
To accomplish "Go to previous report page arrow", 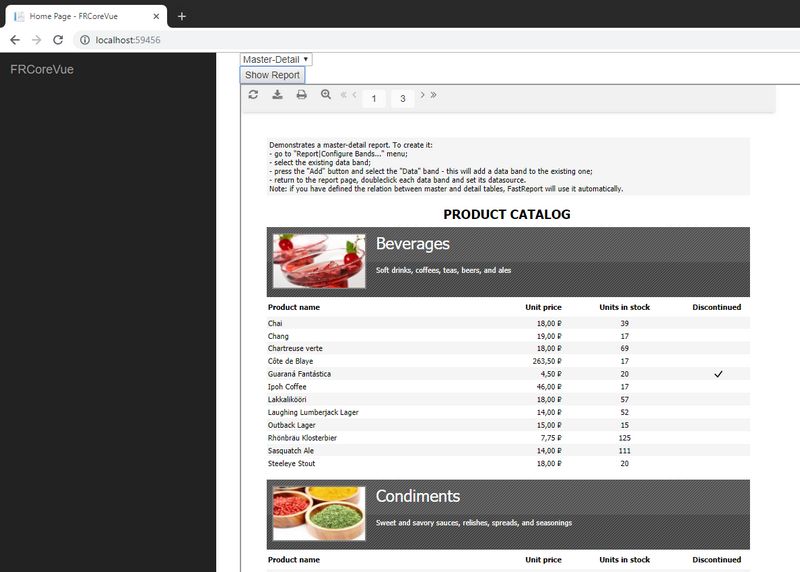I will [x=355, y=95].
